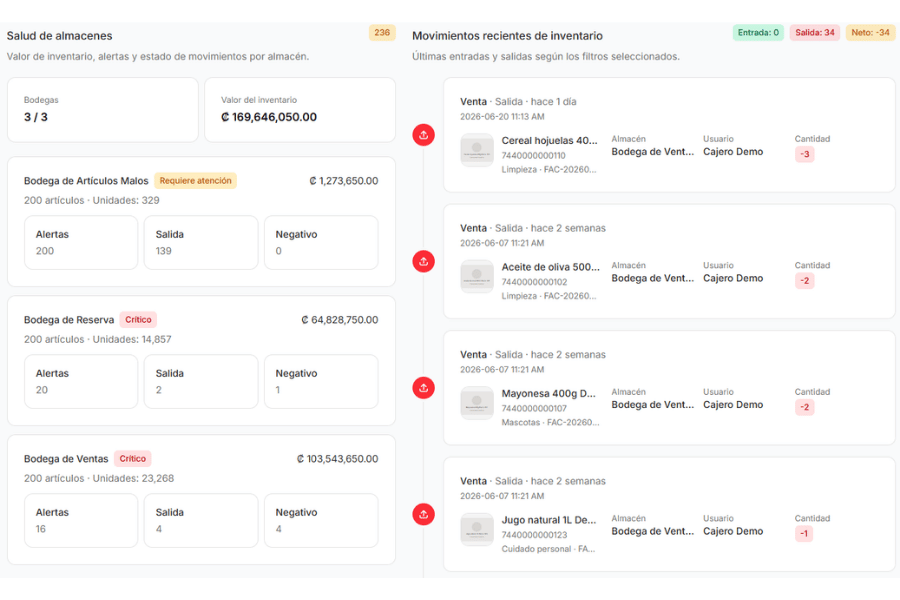This screenshot has height=600, width=900.
Task: Click Alertas 20 tile in Bodega de Reserva
Action: (x=81, y=381)
